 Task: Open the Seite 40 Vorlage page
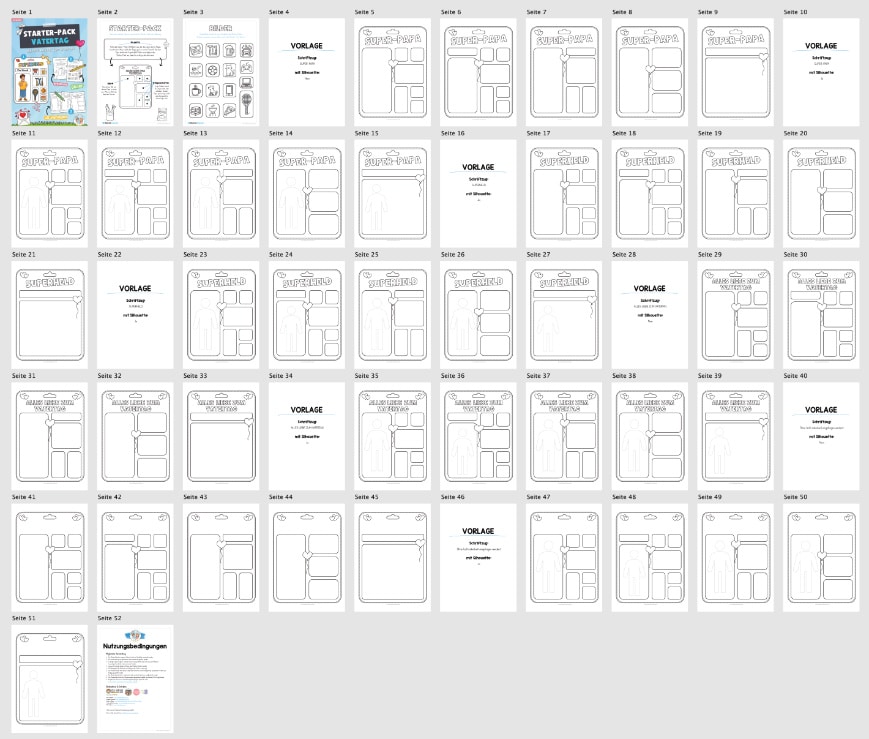tap(821, 436)
